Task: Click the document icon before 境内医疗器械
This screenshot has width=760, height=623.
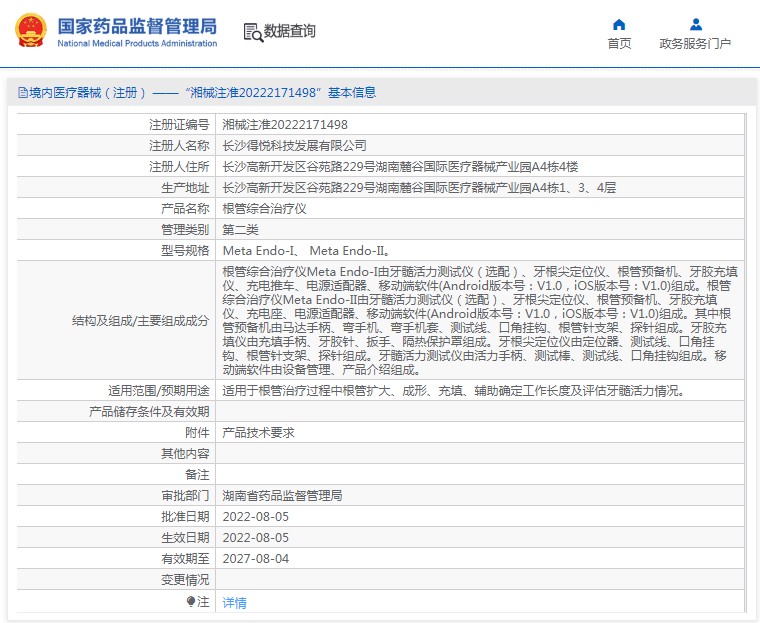Action: click(22, 93)
